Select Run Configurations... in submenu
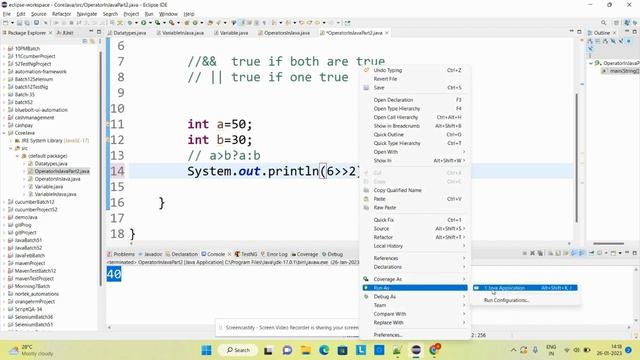Image resolution: width=640 pixels, height=360 pixels. point(507,300)
